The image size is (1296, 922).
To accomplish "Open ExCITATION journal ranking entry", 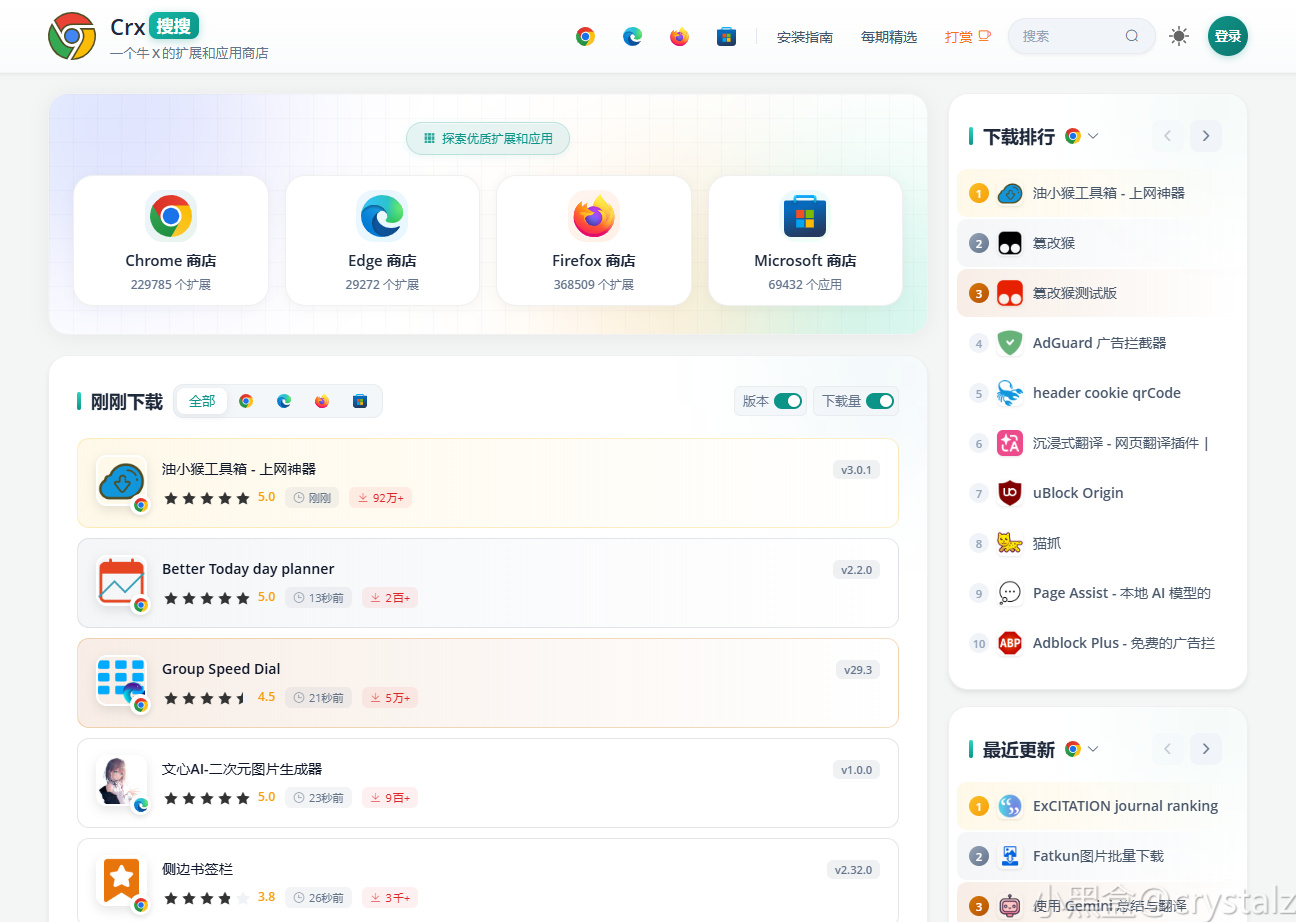I will 1097,806.
